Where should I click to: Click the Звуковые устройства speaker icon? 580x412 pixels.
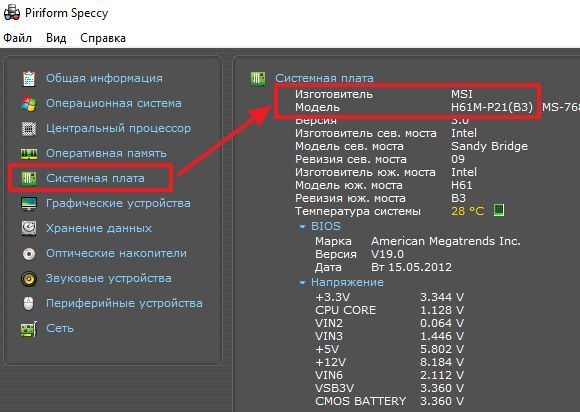pyautogui.click(x=29, y=278)
